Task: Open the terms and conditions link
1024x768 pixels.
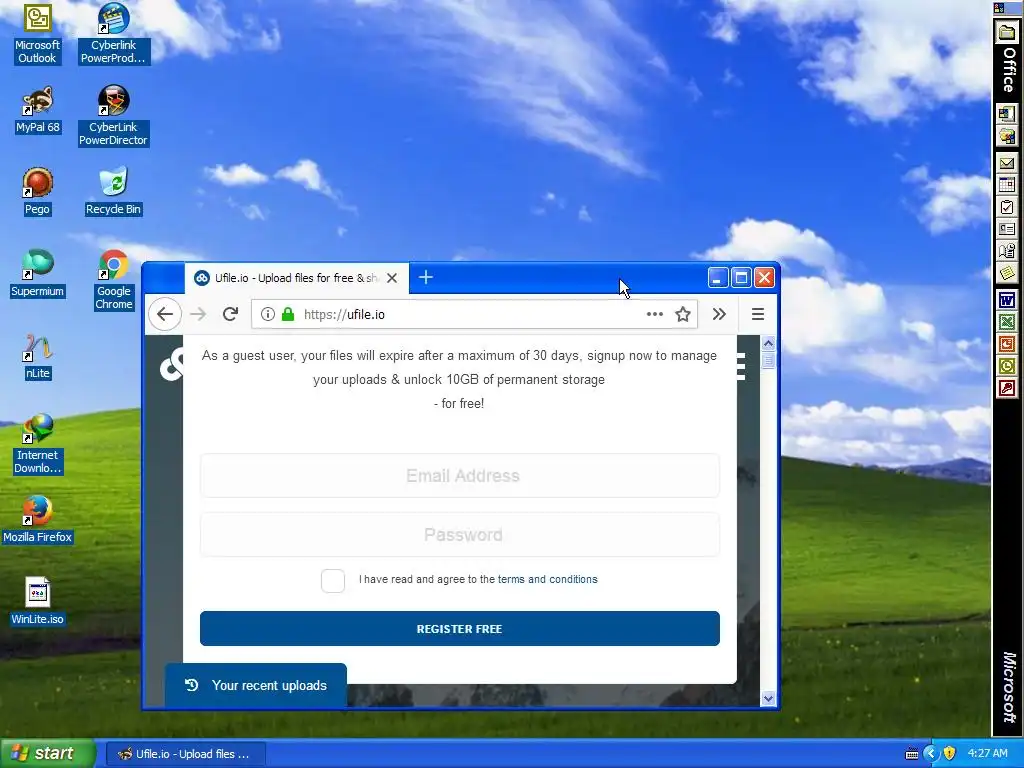Action: pos(547,579)
